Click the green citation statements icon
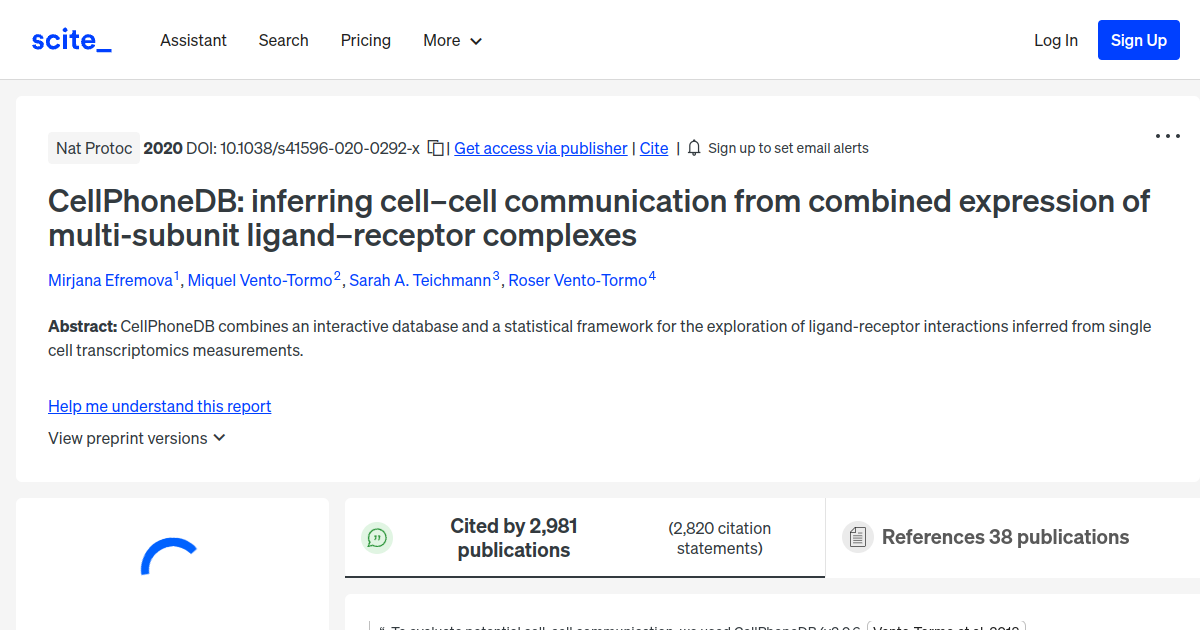Image resolution: width=1200 pixels, height=630 pixels. click(377, 537)
